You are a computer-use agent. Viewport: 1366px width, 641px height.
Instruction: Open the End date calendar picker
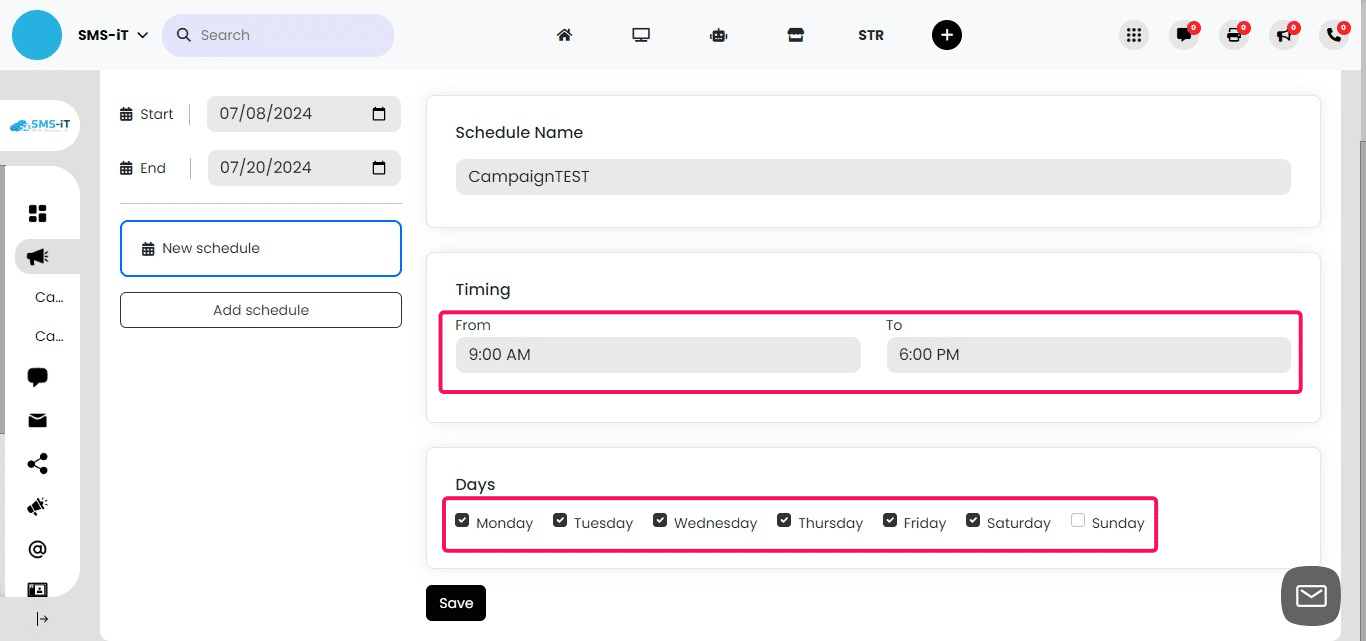pos(378,167)
